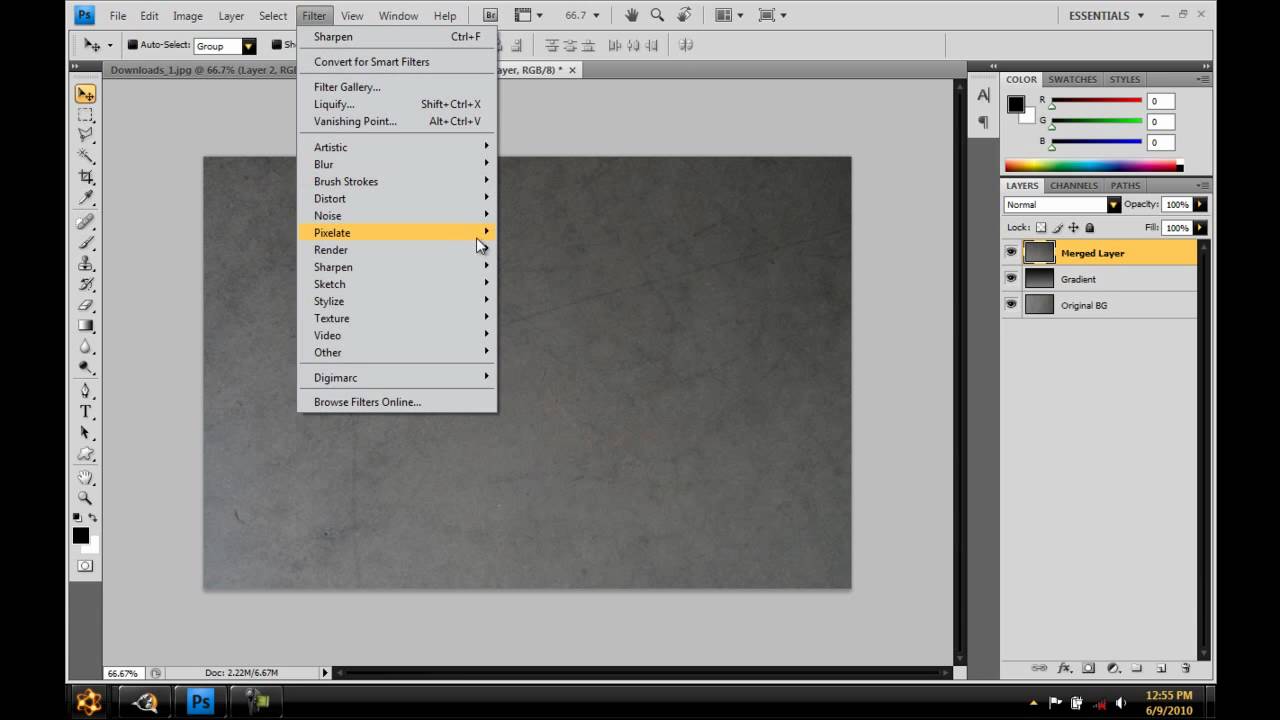1280x720 pixels.
Task: Click the color spectrum ramp
Action: click(x=1094, y=166)
